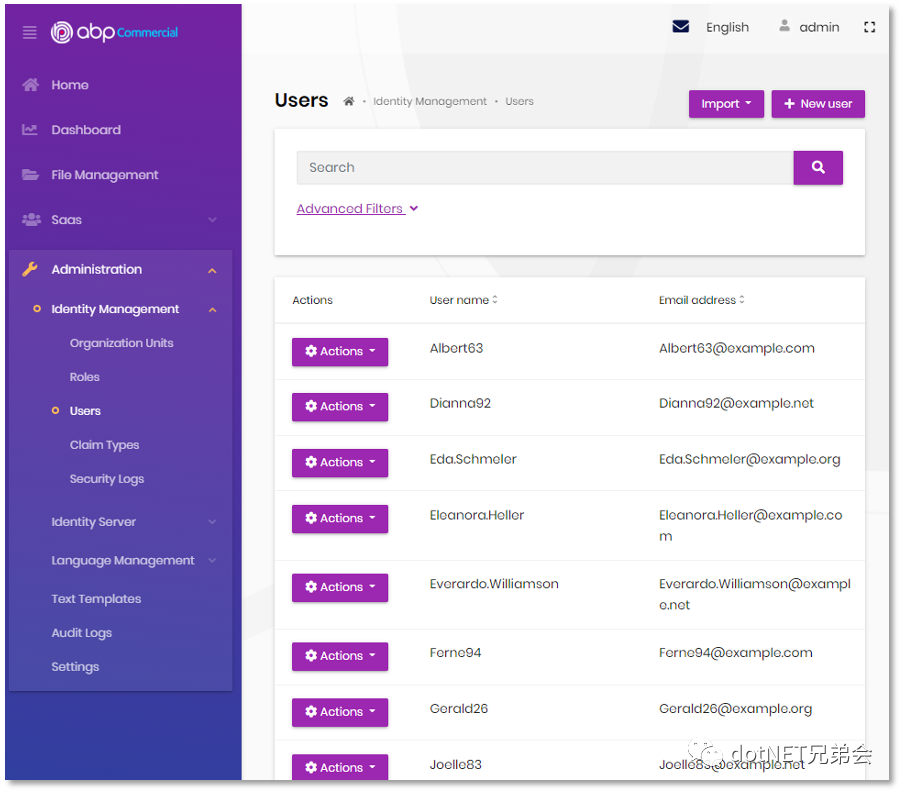Go to Roles under Identity Management
The height and width of the screenshot is (794, 902).
tap(85, 377)
